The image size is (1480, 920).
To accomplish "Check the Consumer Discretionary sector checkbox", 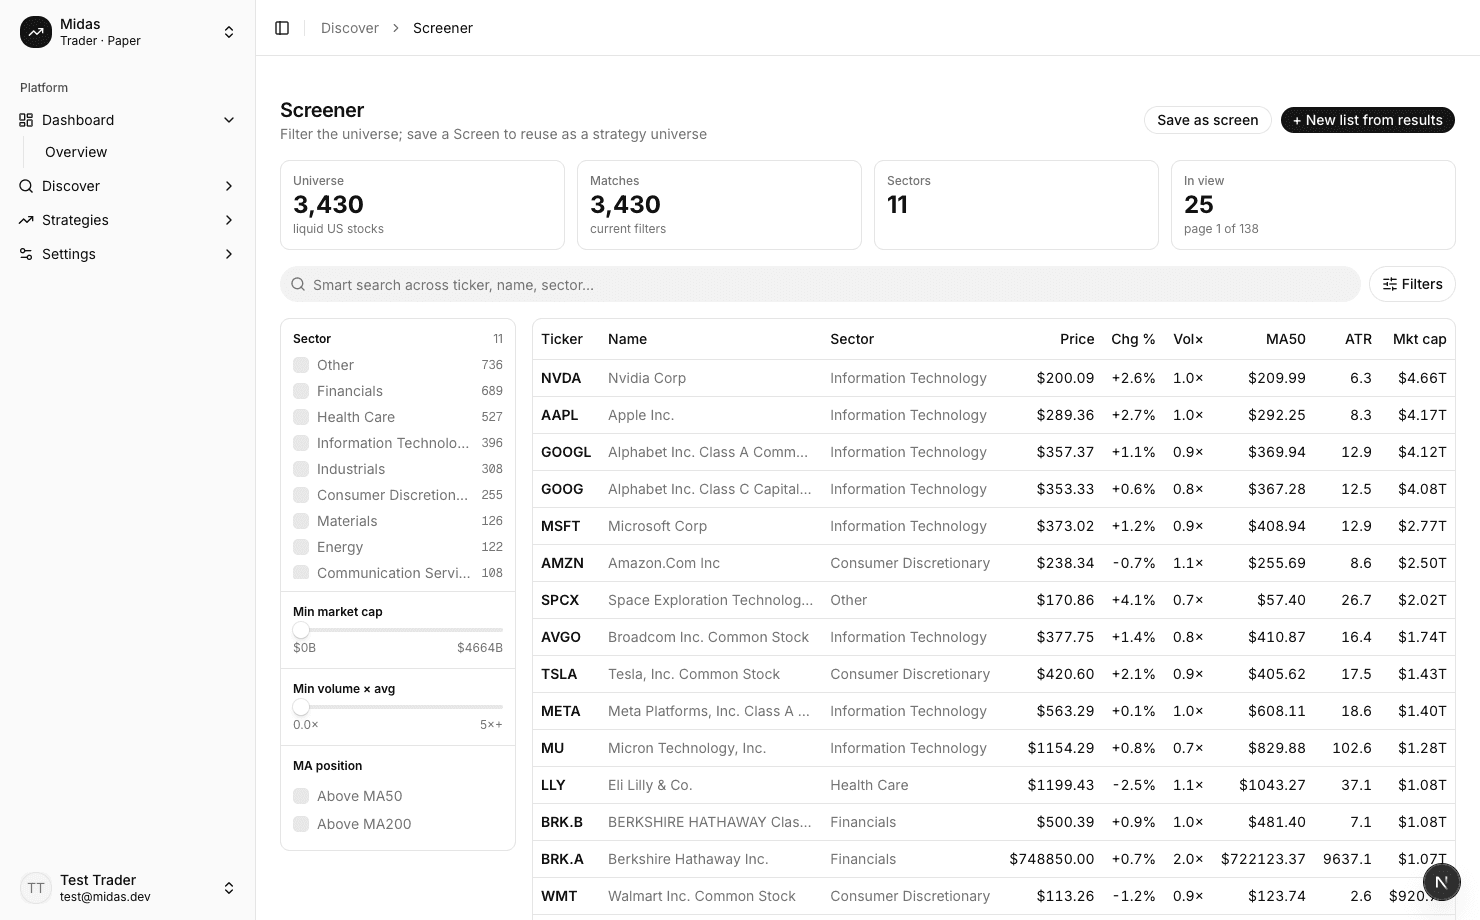I will [301, 495].
